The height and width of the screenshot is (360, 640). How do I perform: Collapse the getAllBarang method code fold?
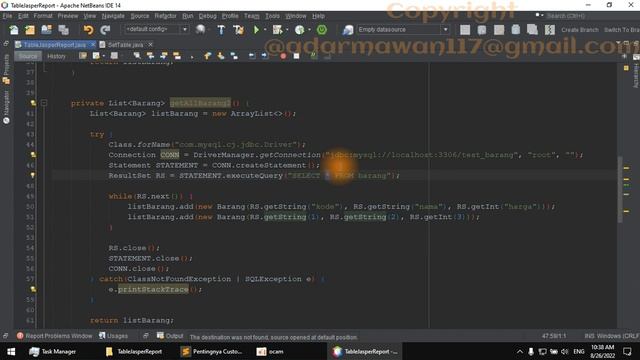coord(44,103)
